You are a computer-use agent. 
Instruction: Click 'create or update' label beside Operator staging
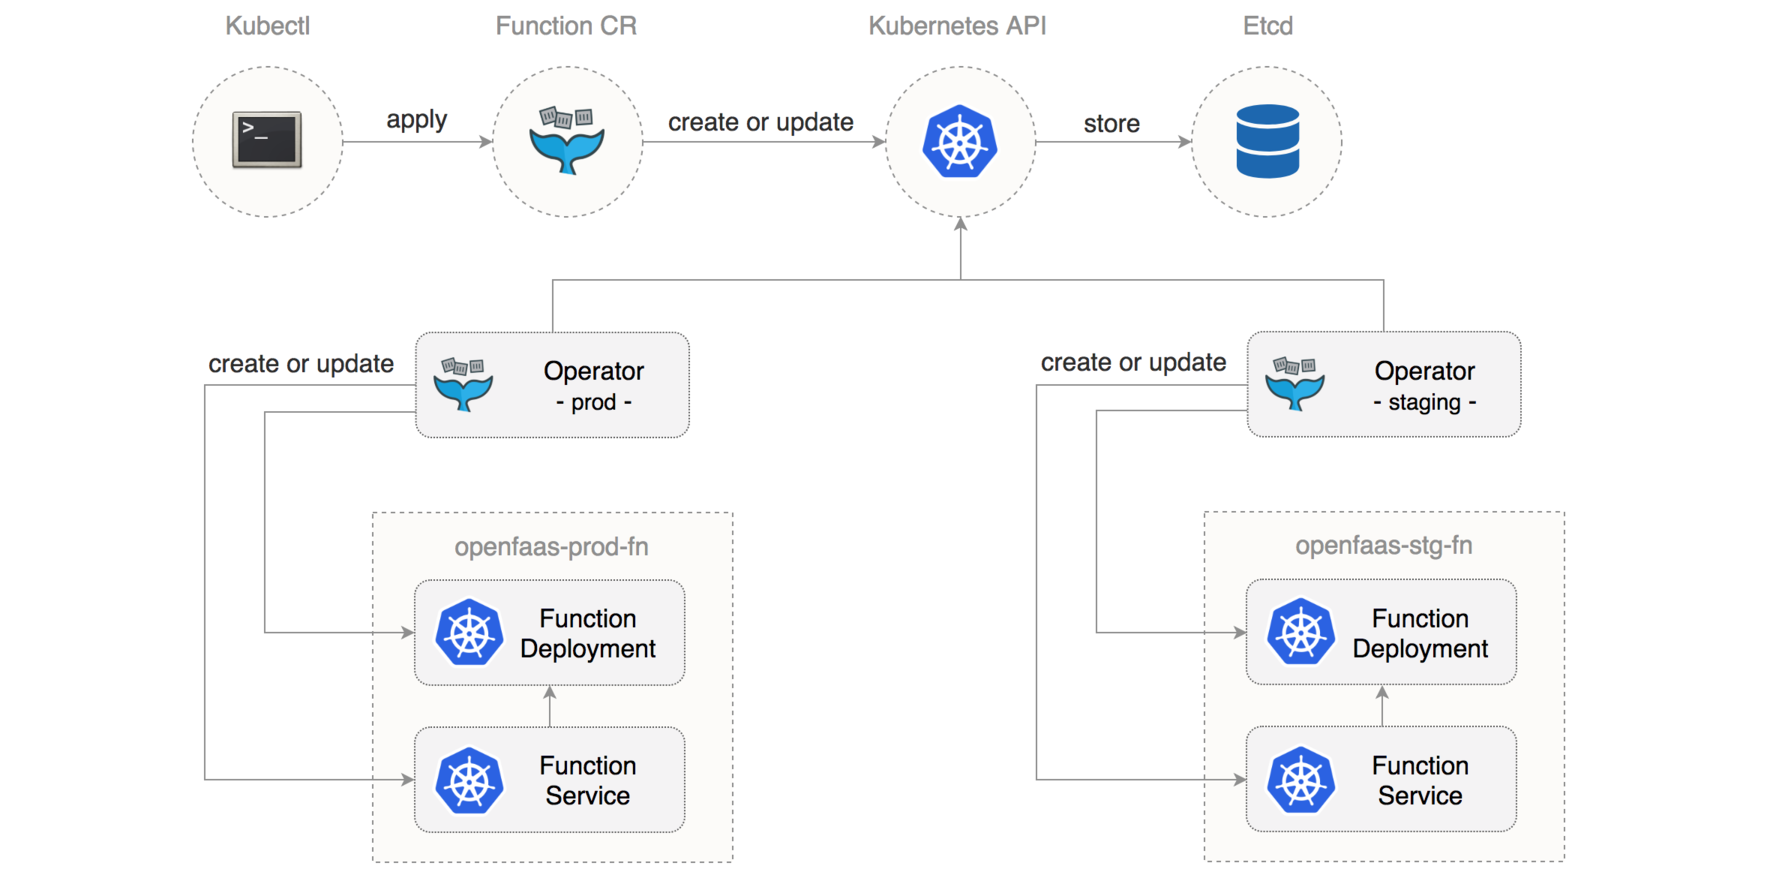(1134, 362)
